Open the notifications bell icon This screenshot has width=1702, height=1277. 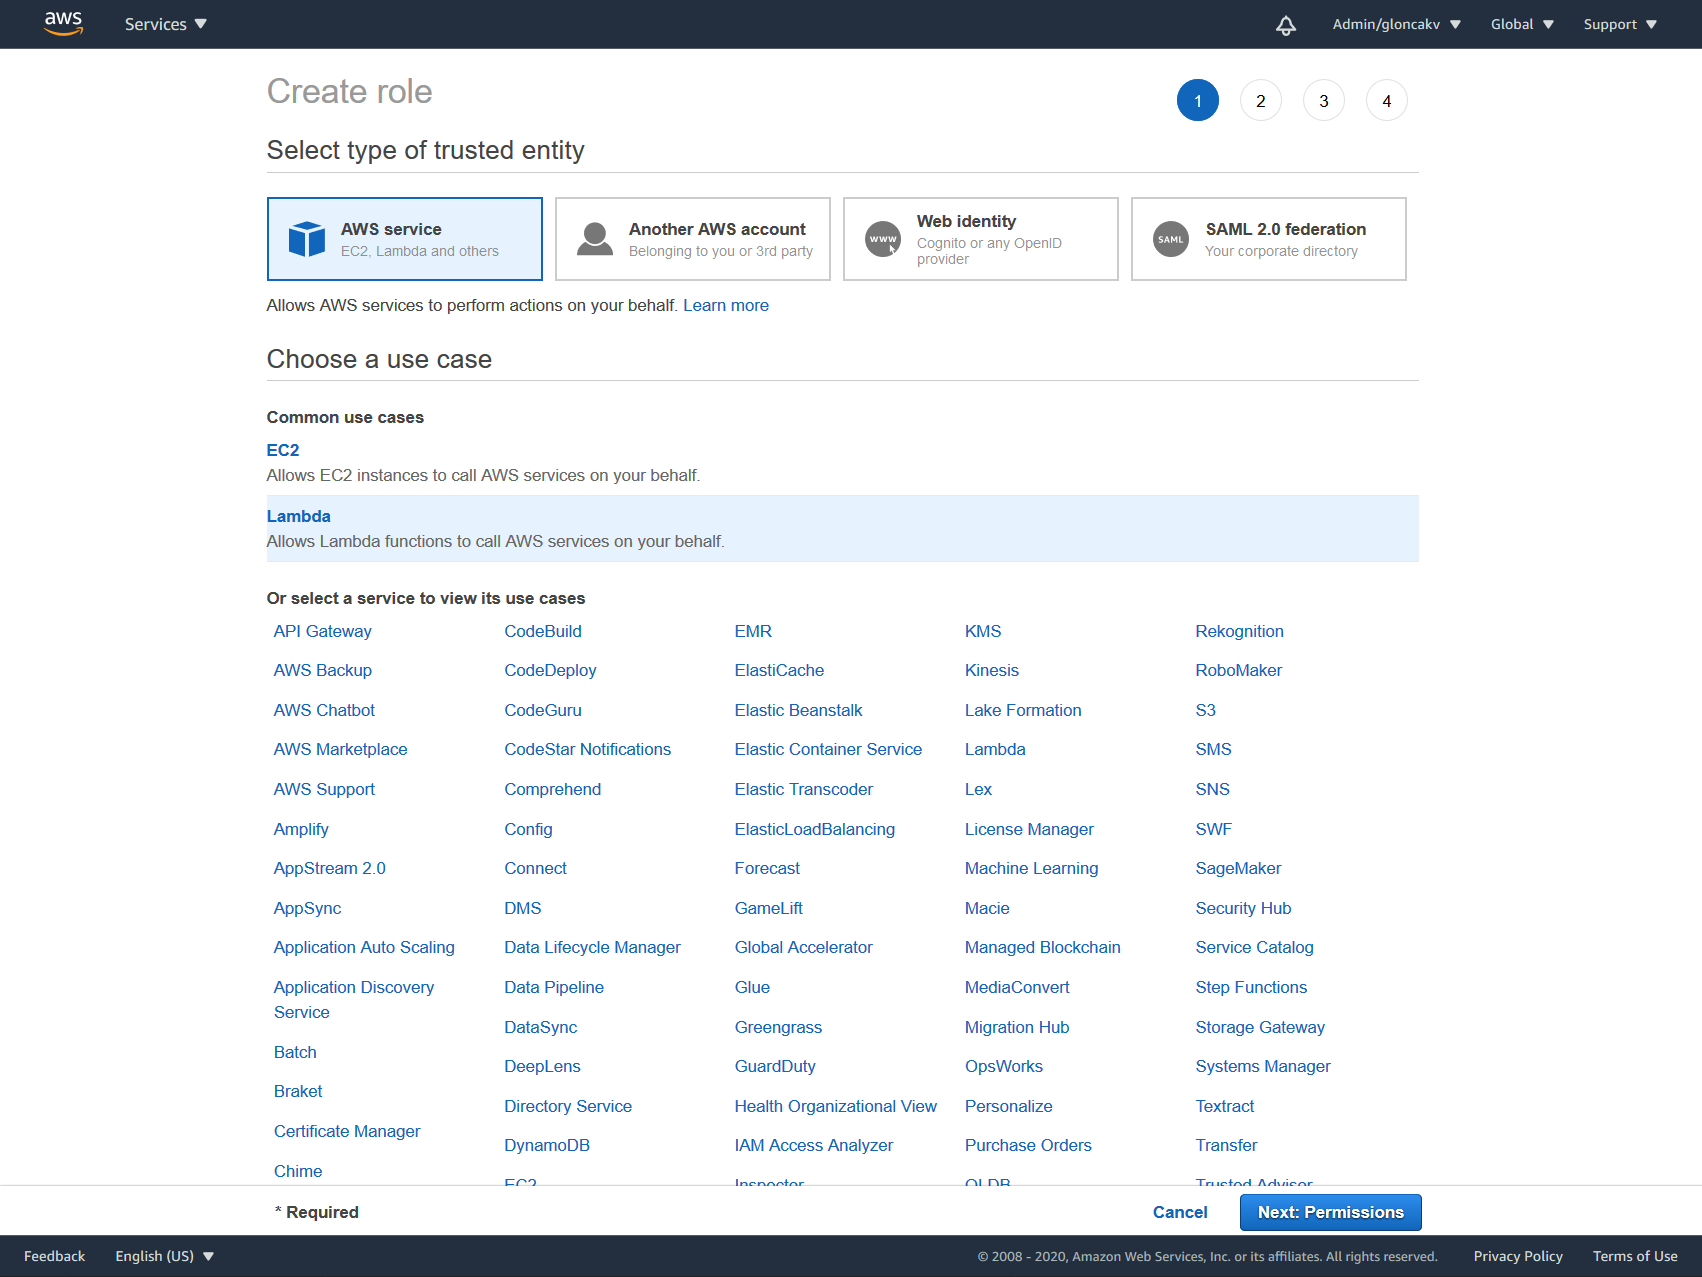pyautogui.click(x=1286, y=25)
